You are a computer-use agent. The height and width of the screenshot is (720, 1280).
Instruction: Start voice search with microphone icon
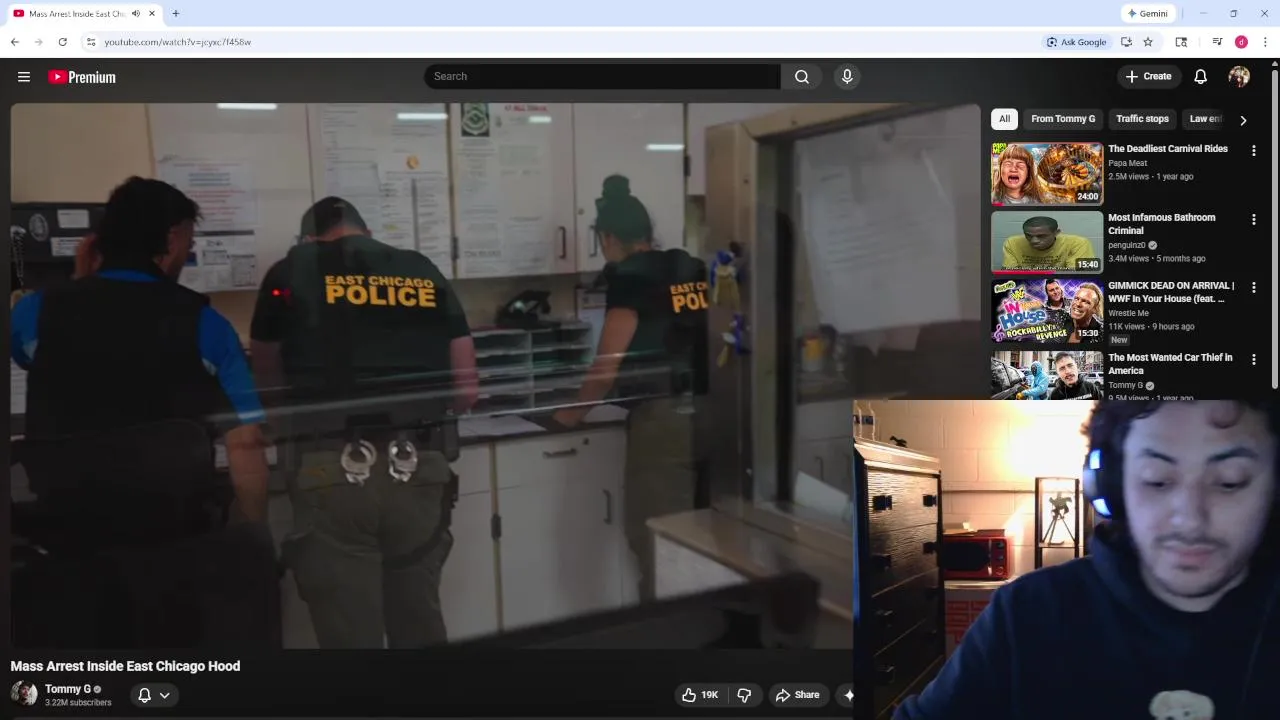(847, 76)
